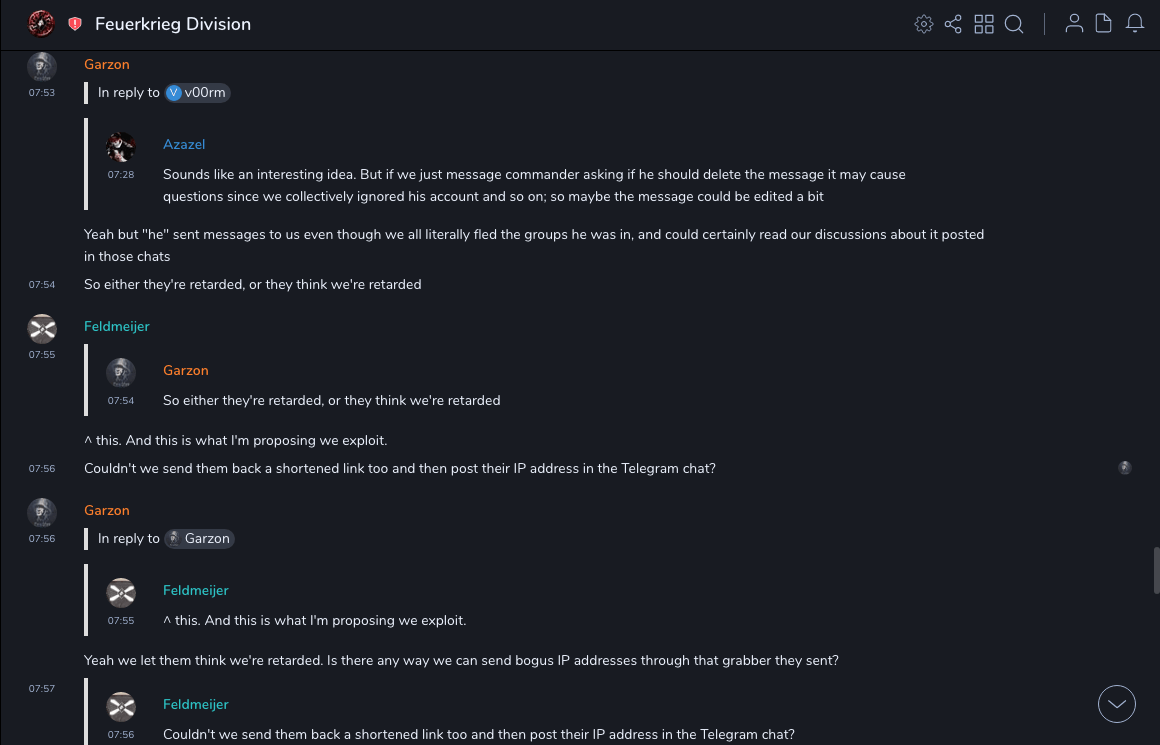Click the Garzon pill after "In reply to"
The width and height of the screenshot is (1160, 745).
(200, 539)
